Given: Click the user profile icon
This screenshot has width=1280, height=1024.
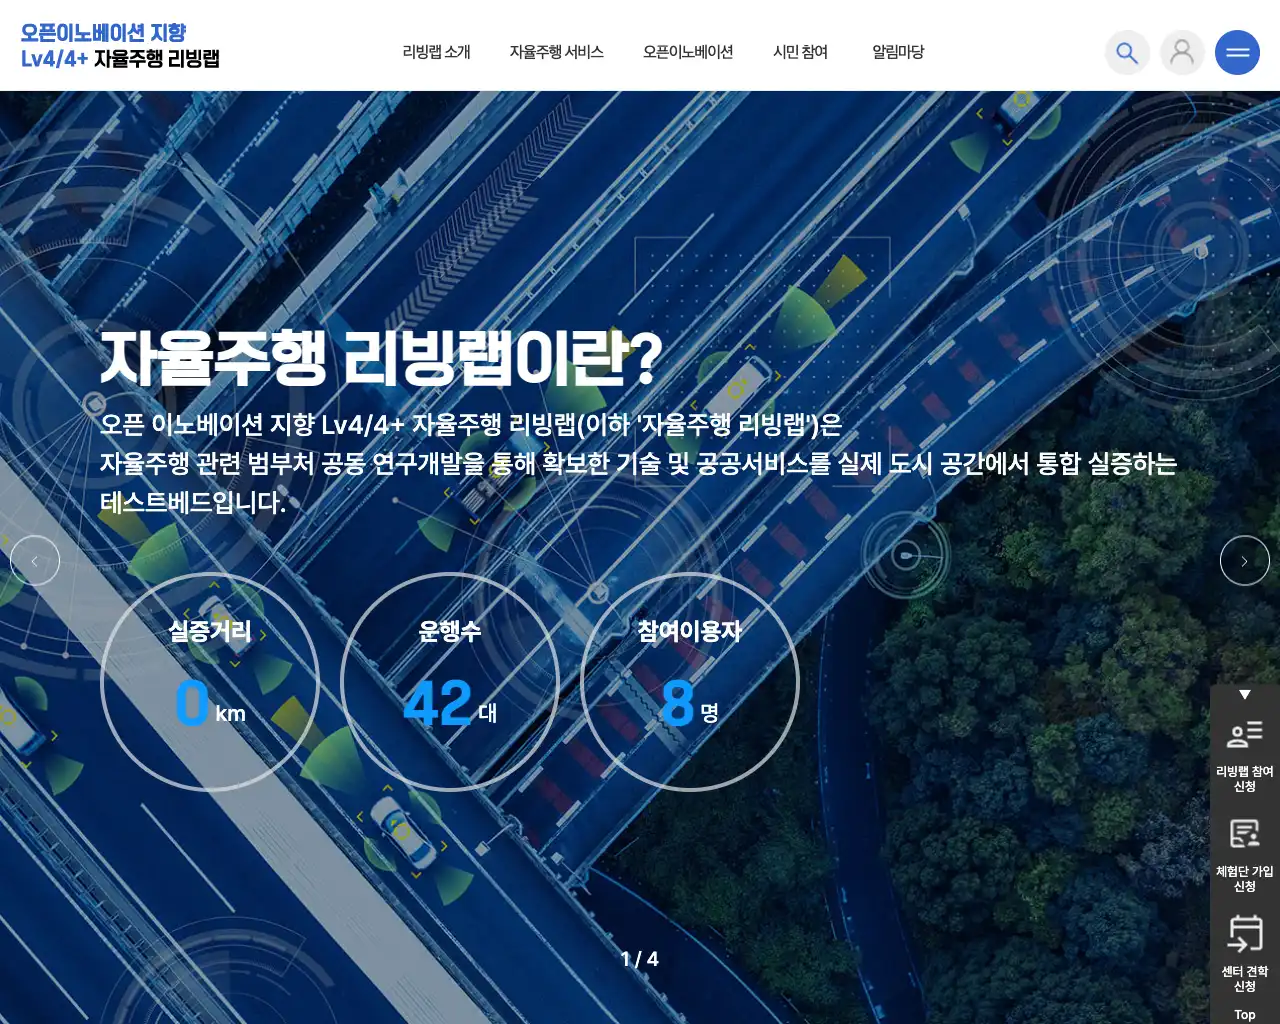Looking at the screenshot, I should point(1182,52).
